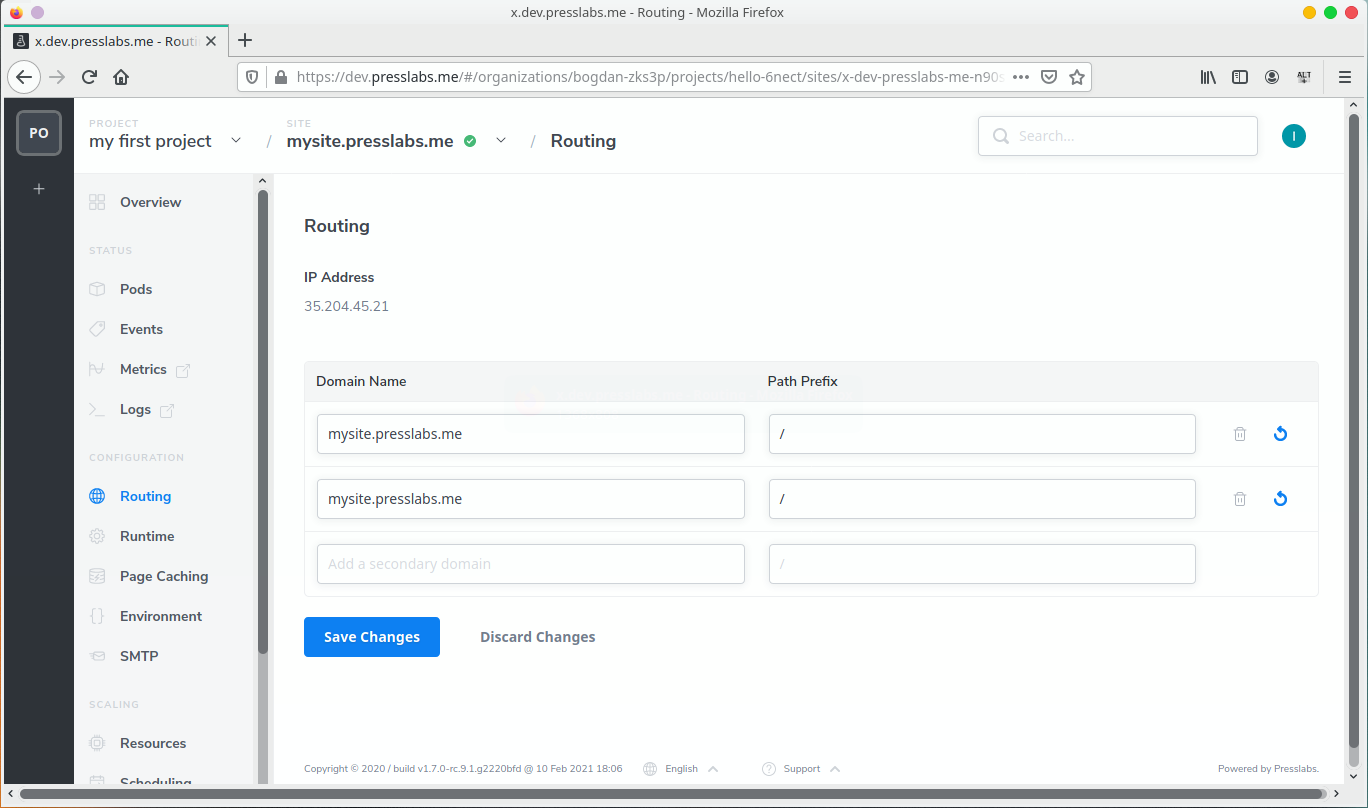Click the green site status checkmark
The width and height of the screenshot is (1368, 808).
coord(470,141)
